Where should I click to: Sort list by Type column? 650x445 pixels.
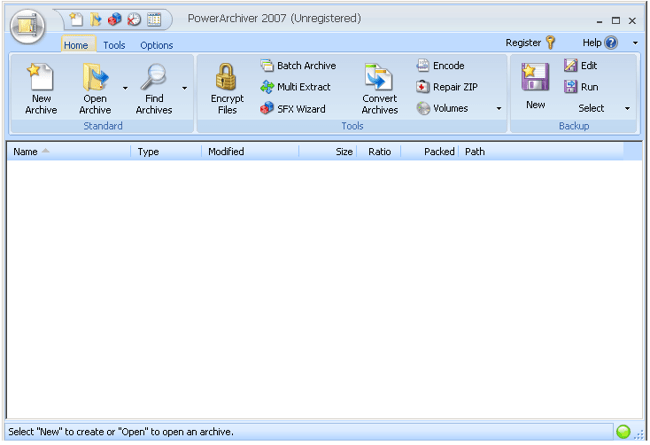(x=166, y=151)
